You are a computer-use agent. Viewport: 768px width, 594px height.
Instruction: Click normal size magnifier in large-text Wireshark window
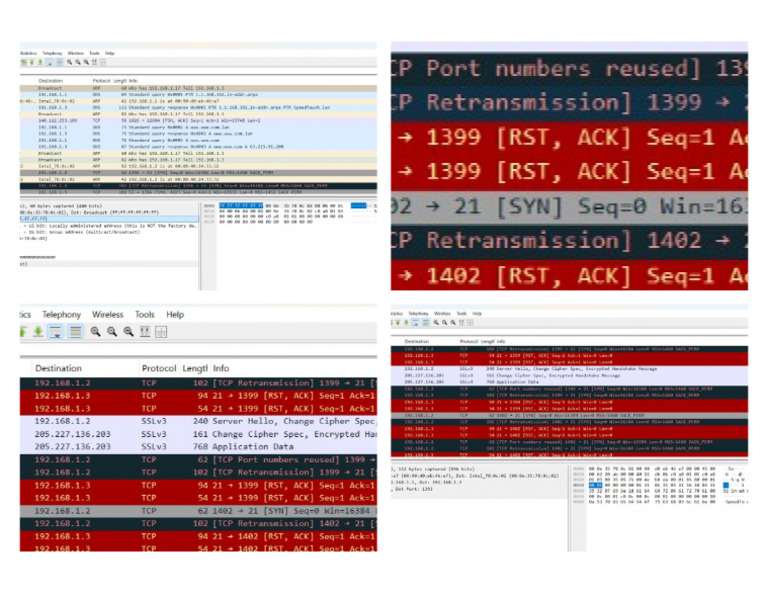pyautogui.click(x=128, y=332)
